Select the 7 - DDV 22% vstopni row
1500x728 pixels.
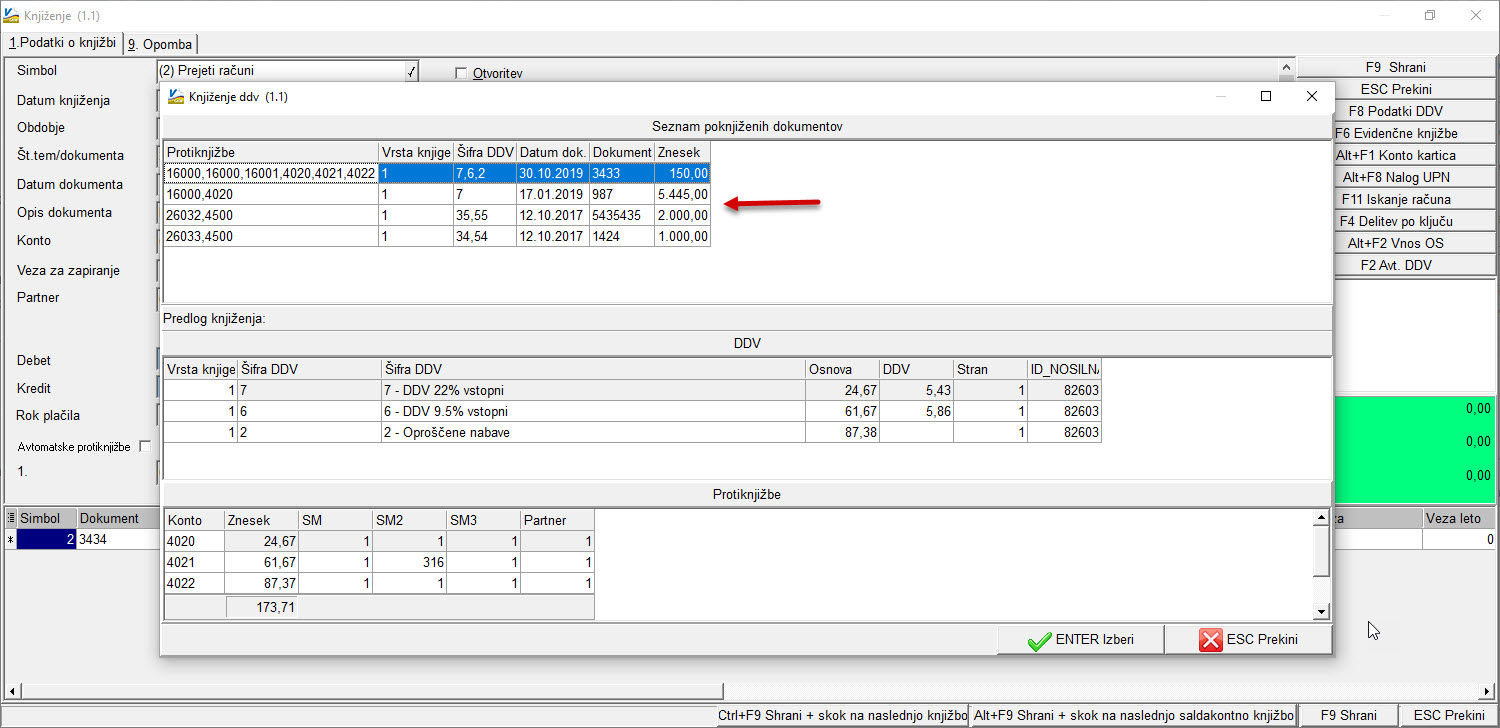coord(632,390)
